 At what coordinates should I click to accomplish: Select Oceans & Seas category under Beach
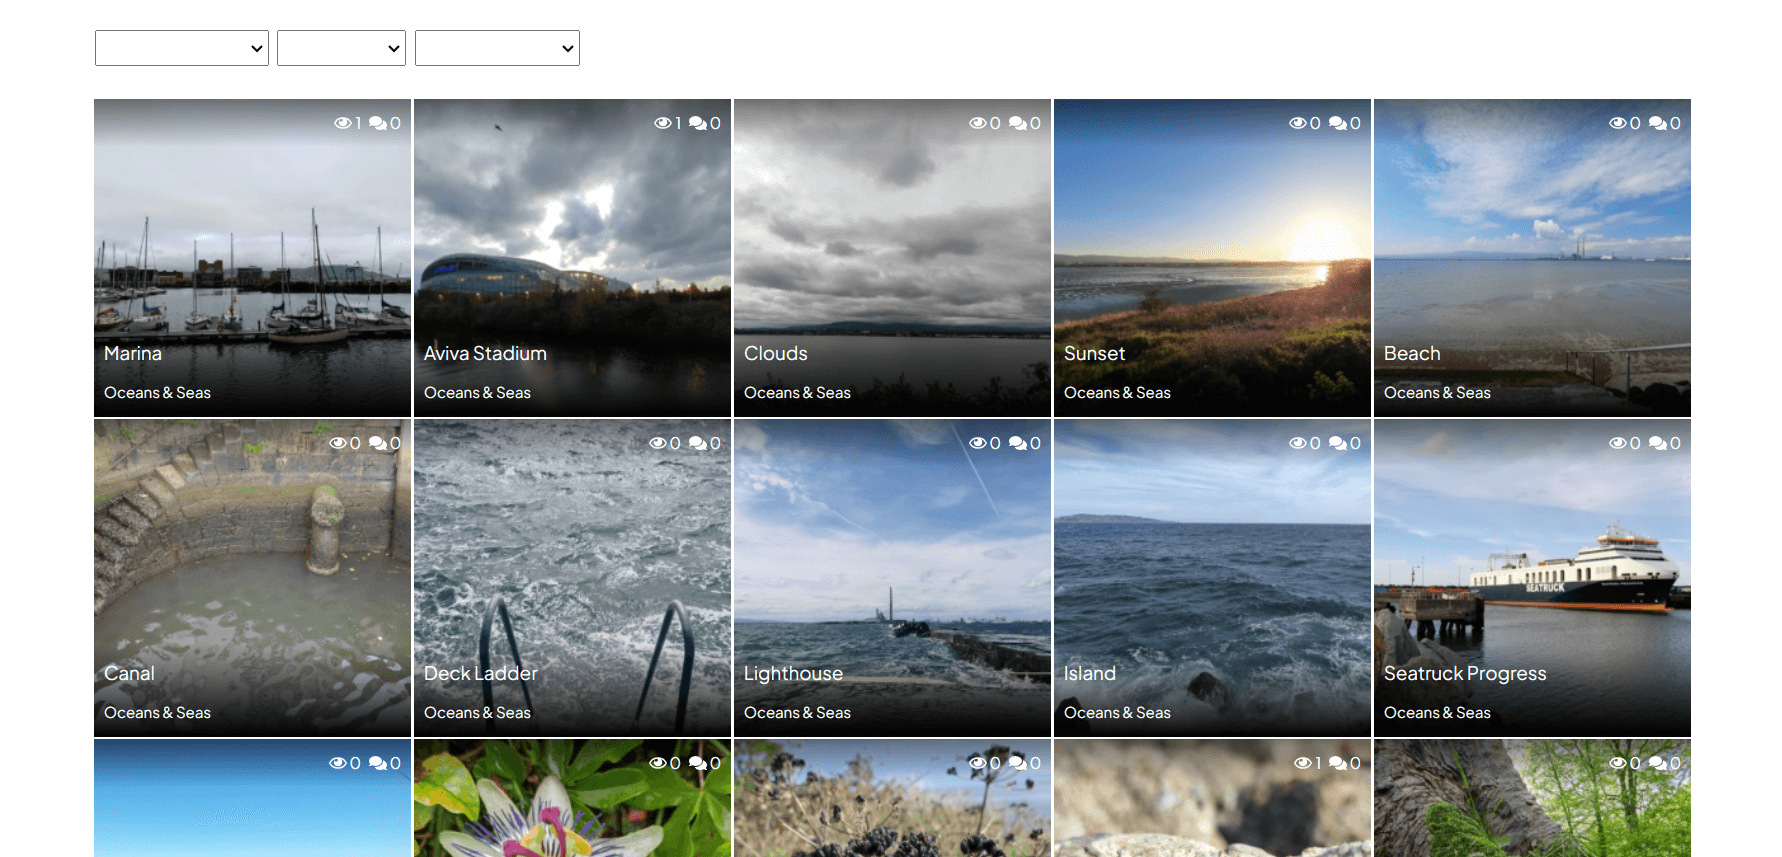coord(1437,393)
